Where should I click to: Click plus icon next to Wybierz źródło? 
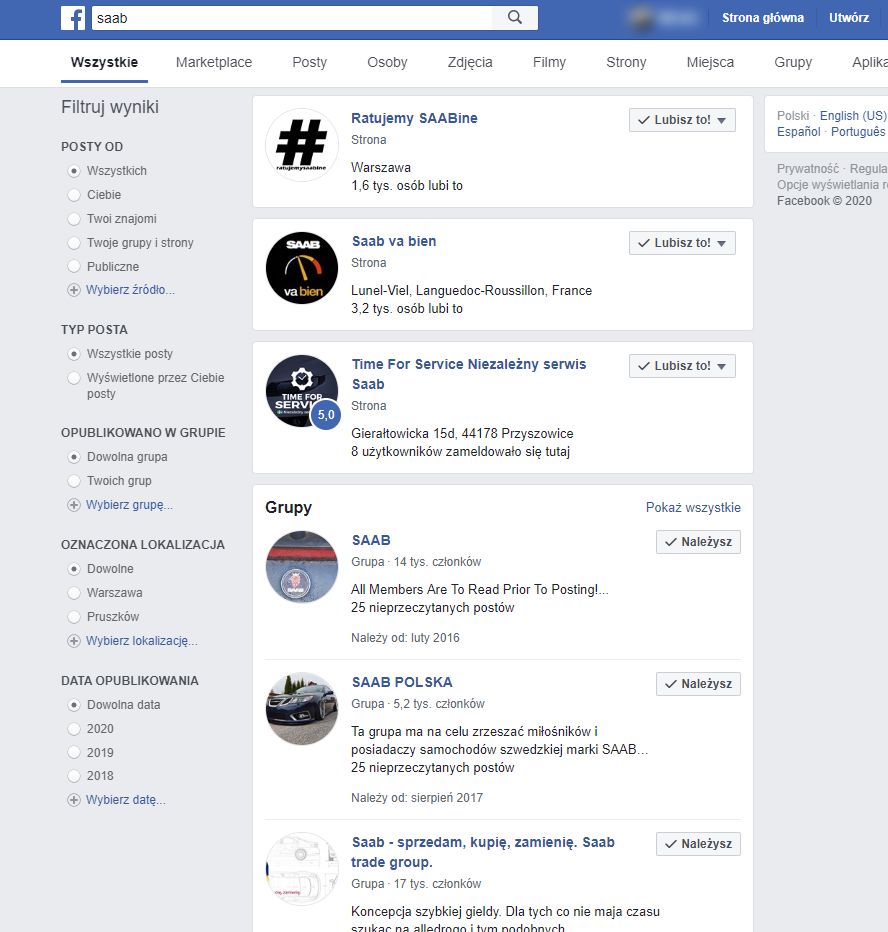[74, 290]
